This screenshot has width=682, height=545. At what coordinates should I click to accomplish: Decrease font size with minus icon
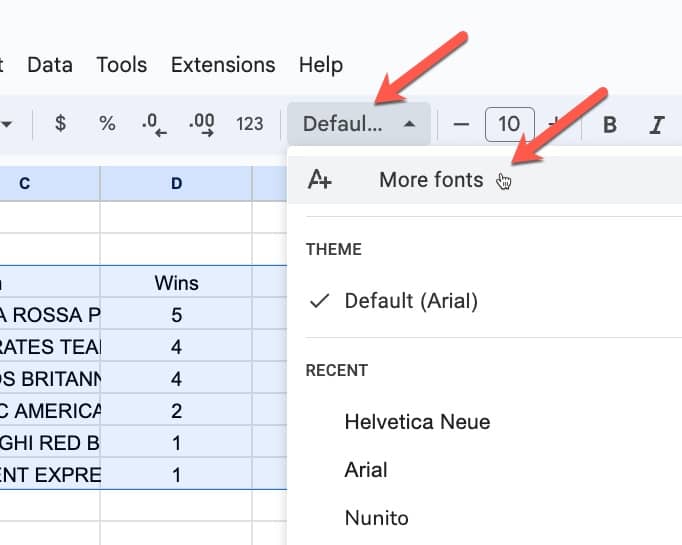tap(461, 124)
